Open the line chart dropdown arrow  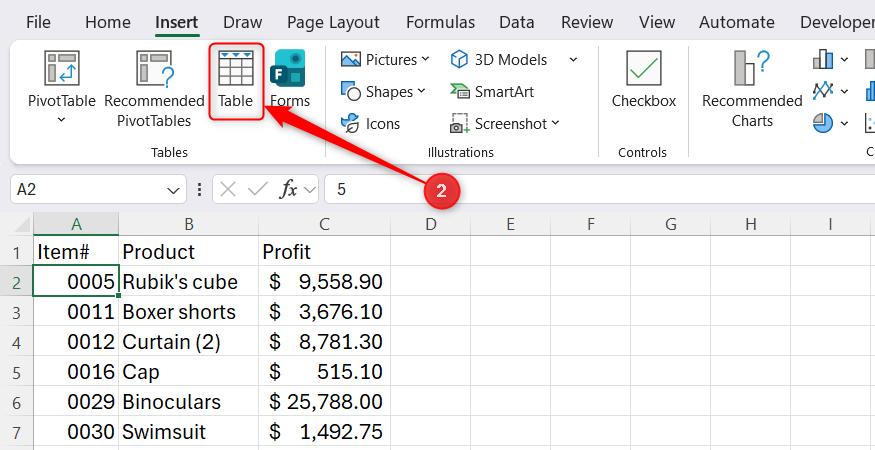(x=844, y=91)
